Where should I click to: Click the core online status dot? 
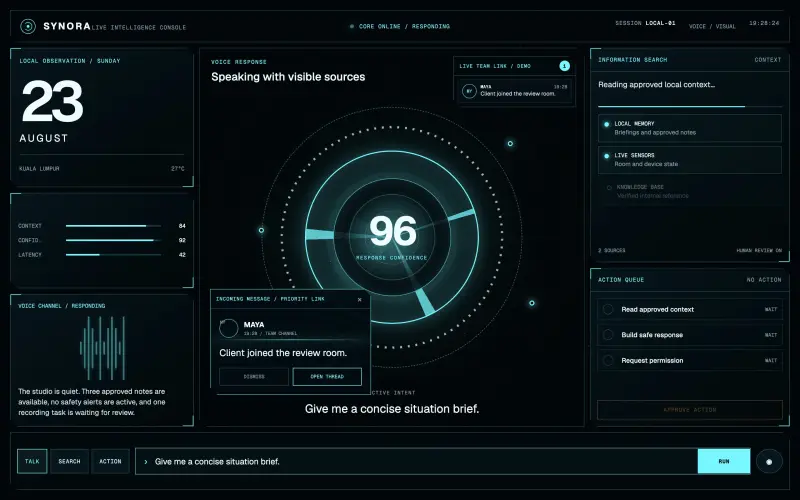(352, 26)
